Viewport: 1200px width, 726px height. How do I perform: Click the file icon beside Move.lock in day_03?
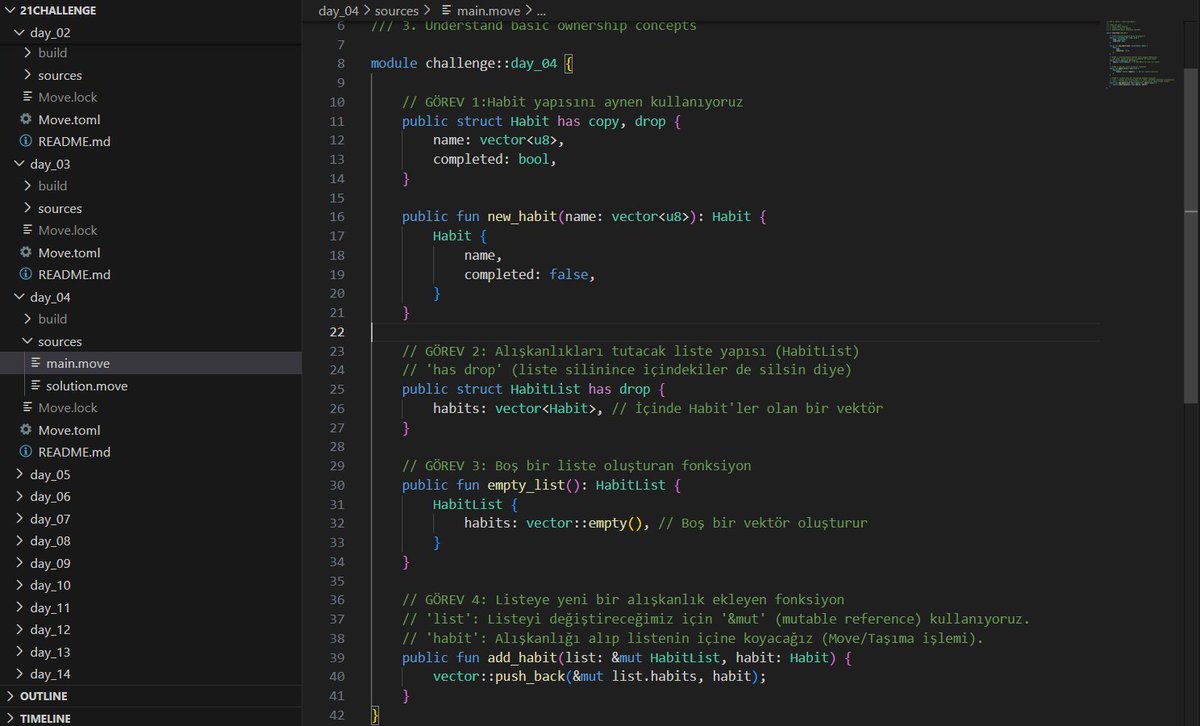coord(27,231)
